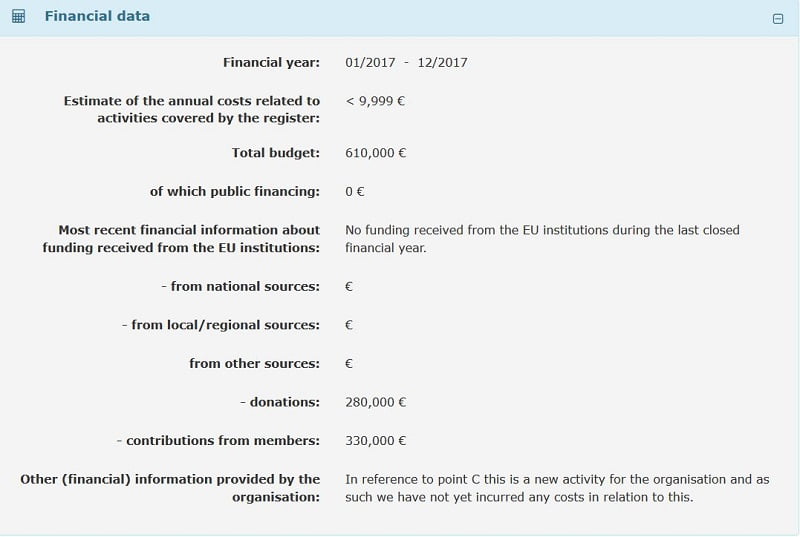The image size is (800, 537).
Task: Click the Financial data section heading
Action: pos(97,16)
